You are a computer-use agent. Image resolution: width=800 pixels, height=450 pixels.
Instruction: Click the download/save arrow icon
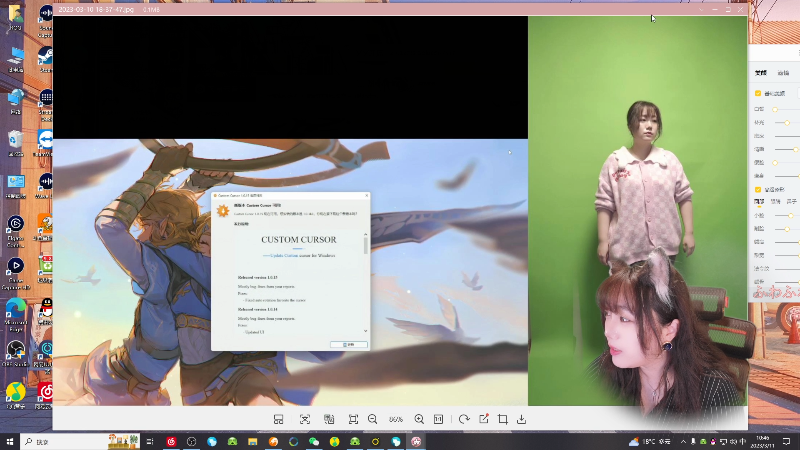click(x=521, y=419)
